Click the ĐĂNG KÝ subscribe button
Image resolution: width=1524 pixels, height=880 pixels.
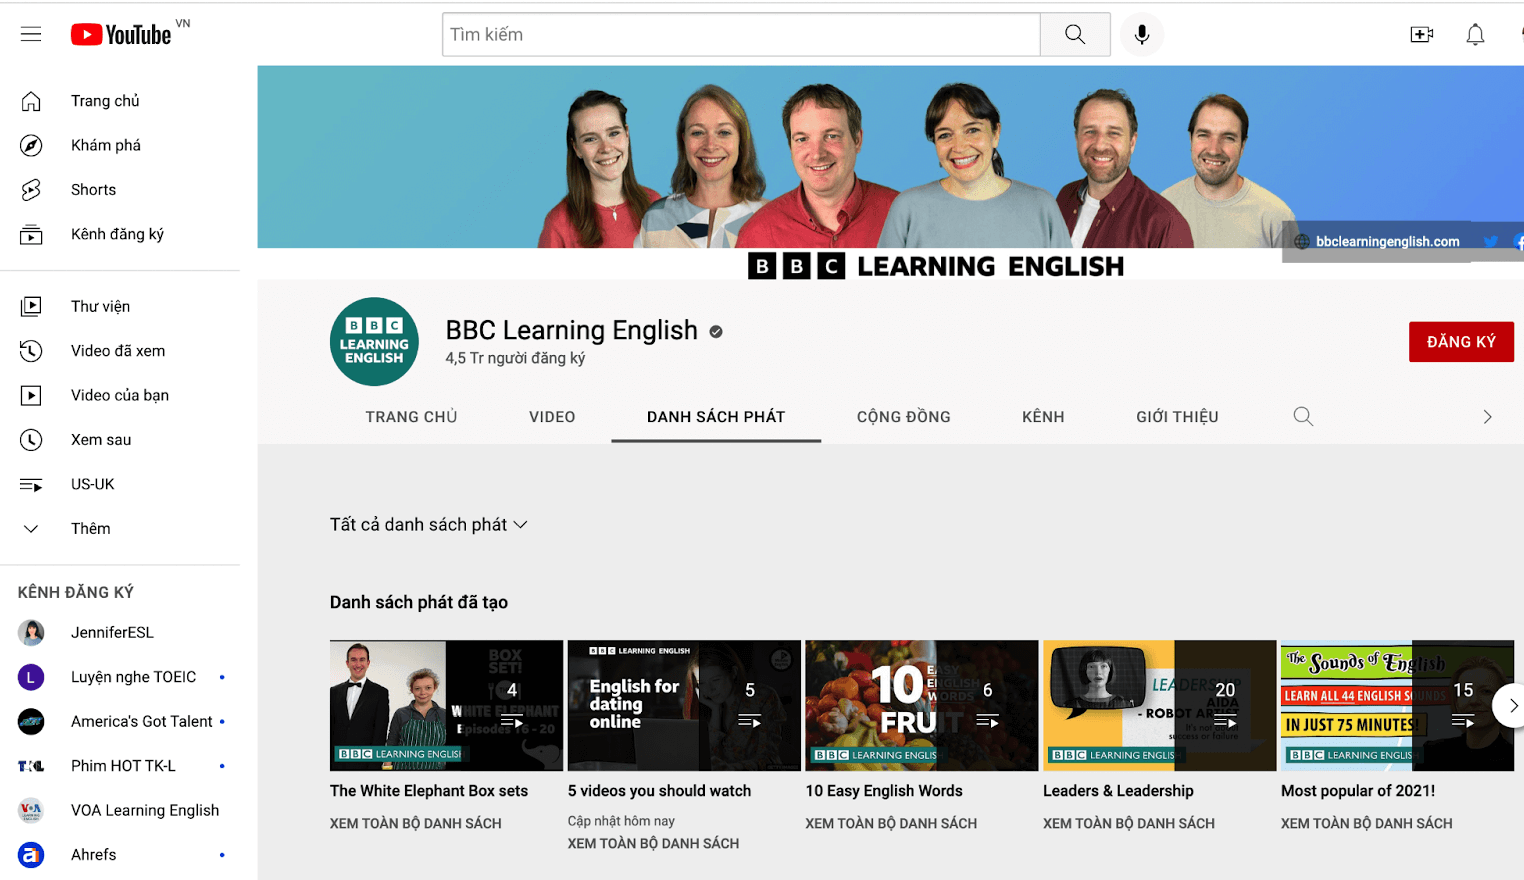click(1460, 342)
